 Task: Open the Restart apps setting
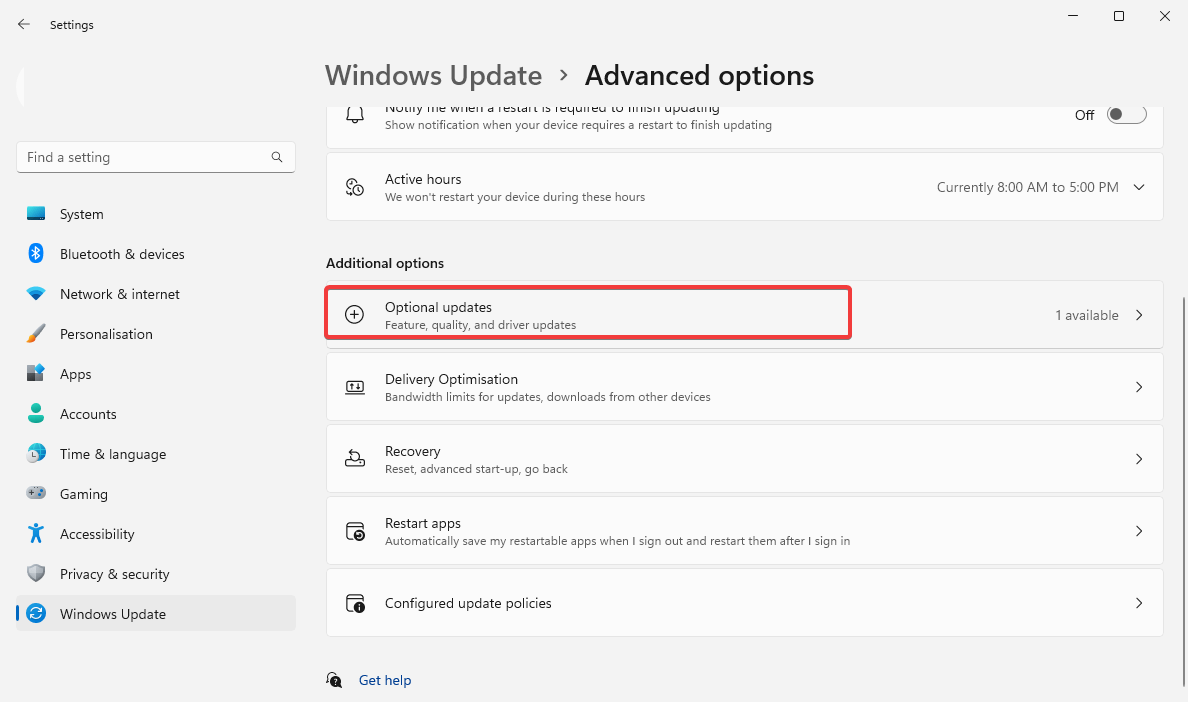(744, 530)
